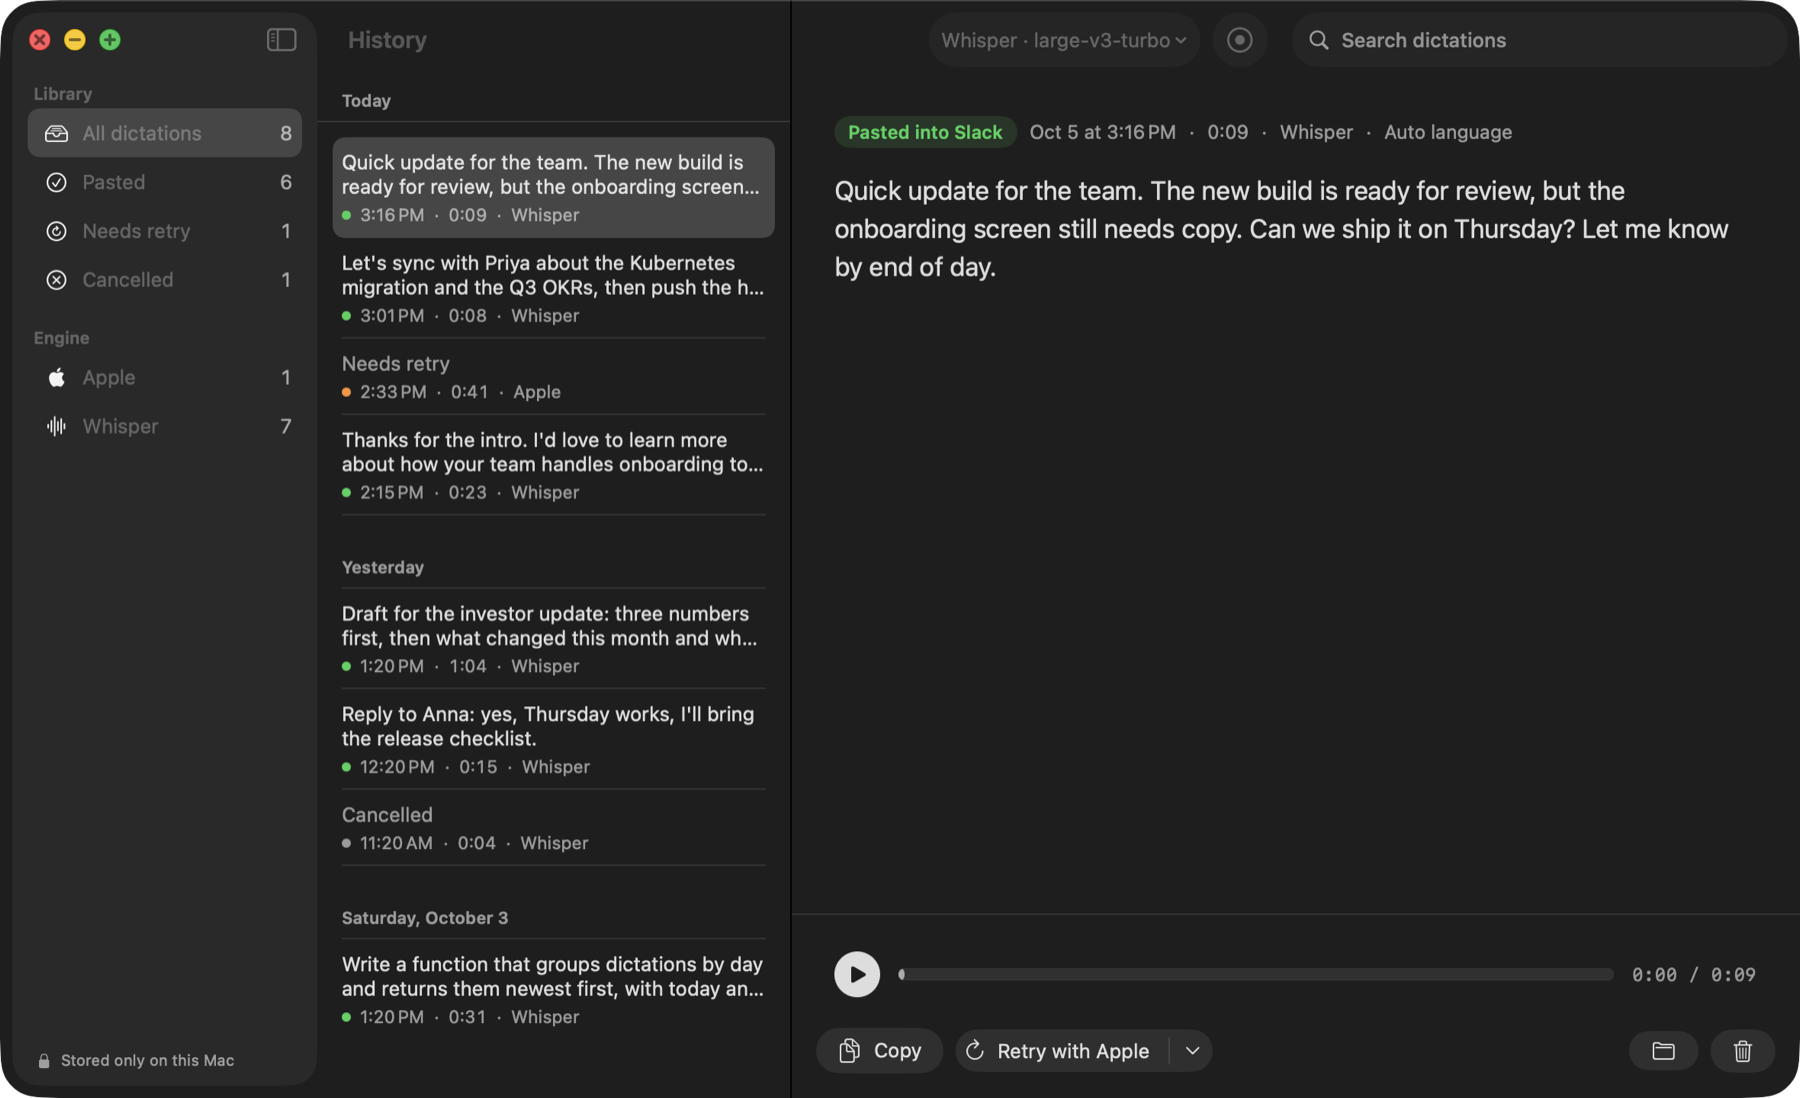The height and width of the screenshot is (1098, 1800).
Task: Click the transcript text in detail pane
Action: [1281, 229]
